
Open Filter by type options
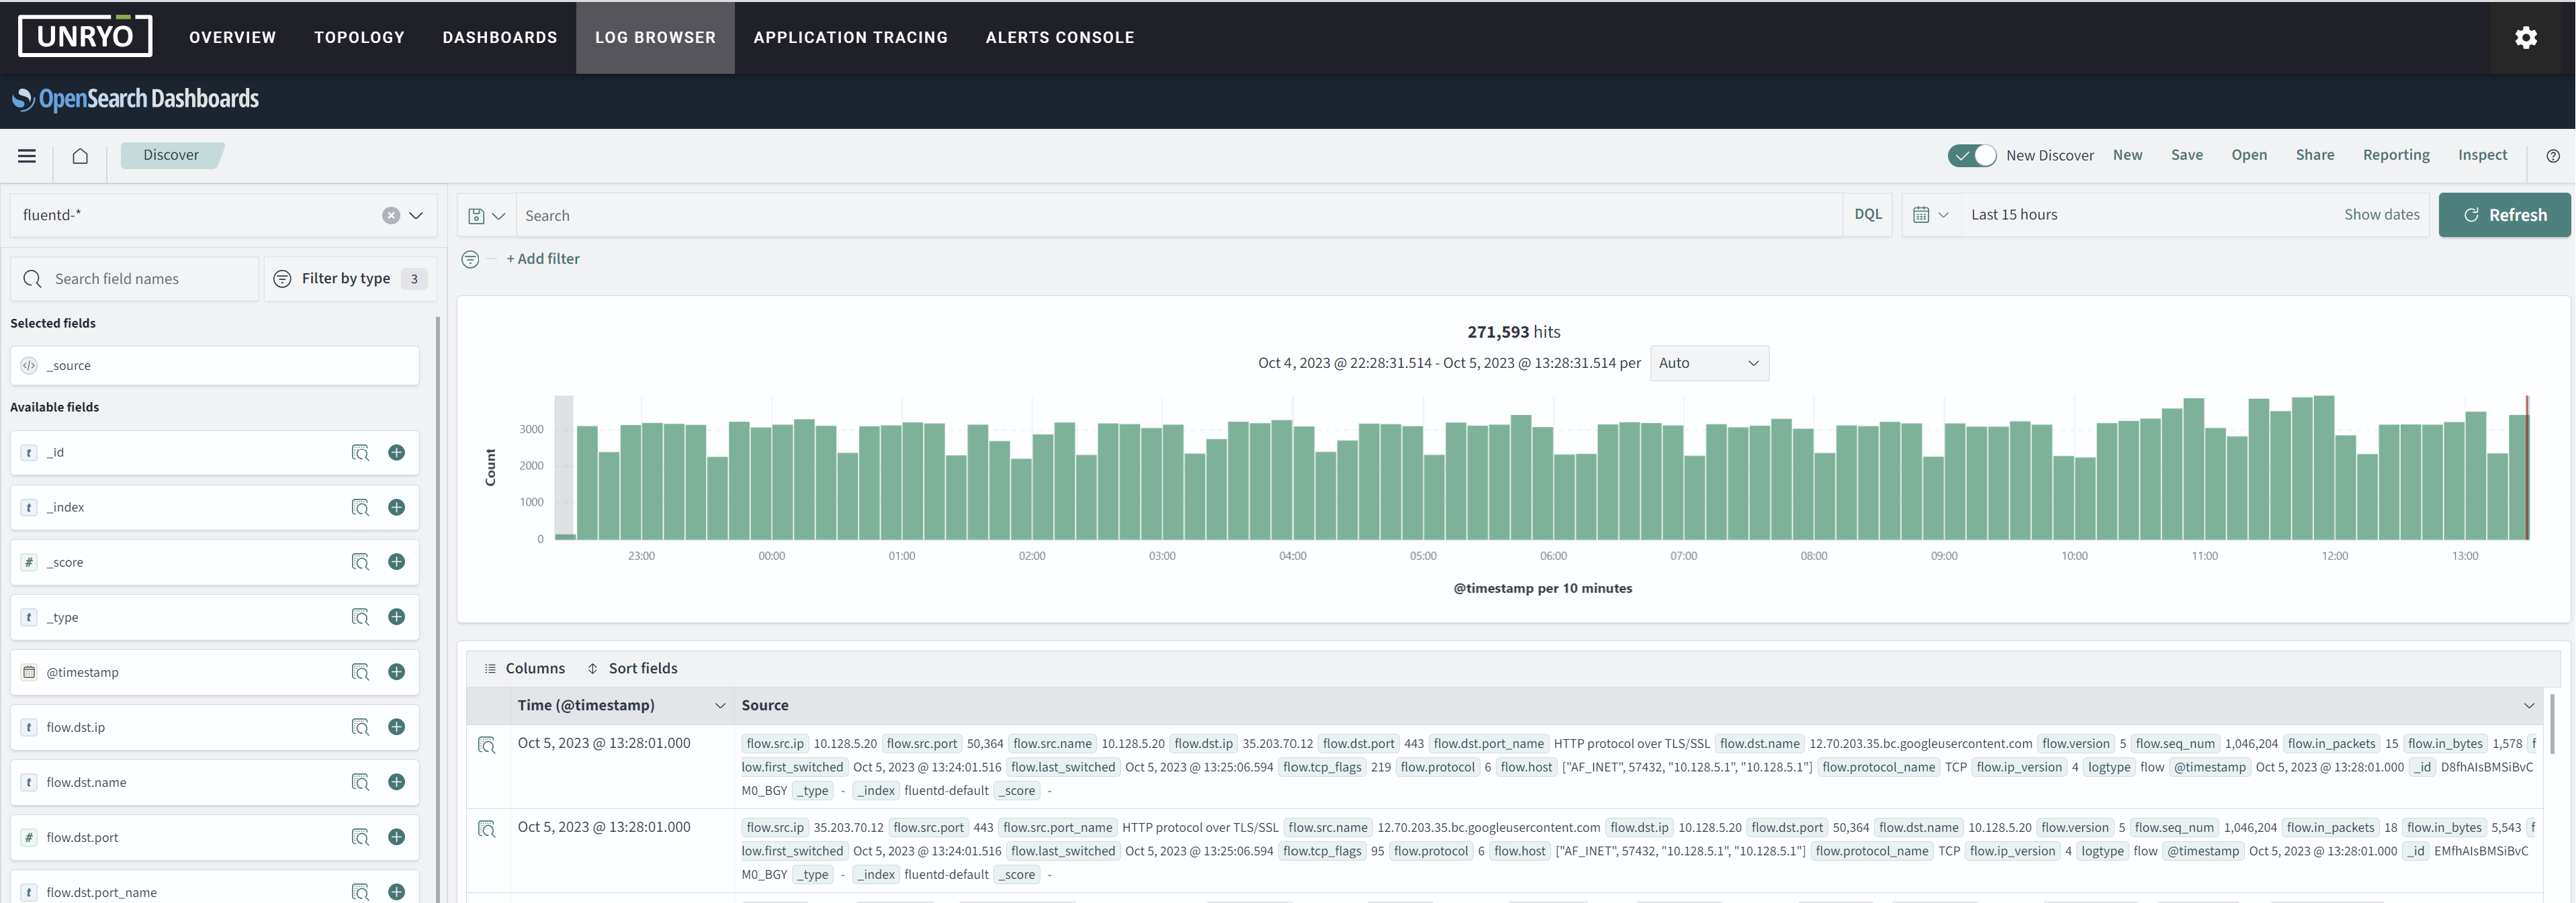point(350,279)
